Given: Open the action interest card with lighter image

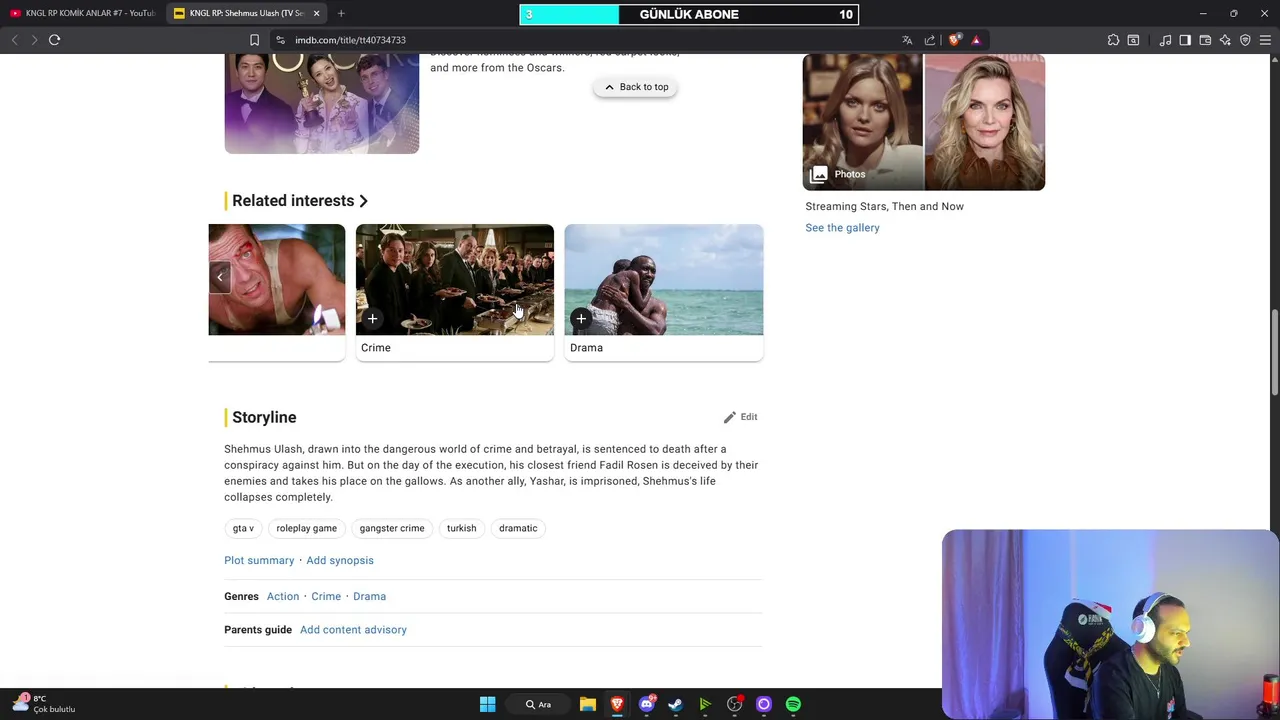Looking at the screenshot, I should (x=277, y=279).
